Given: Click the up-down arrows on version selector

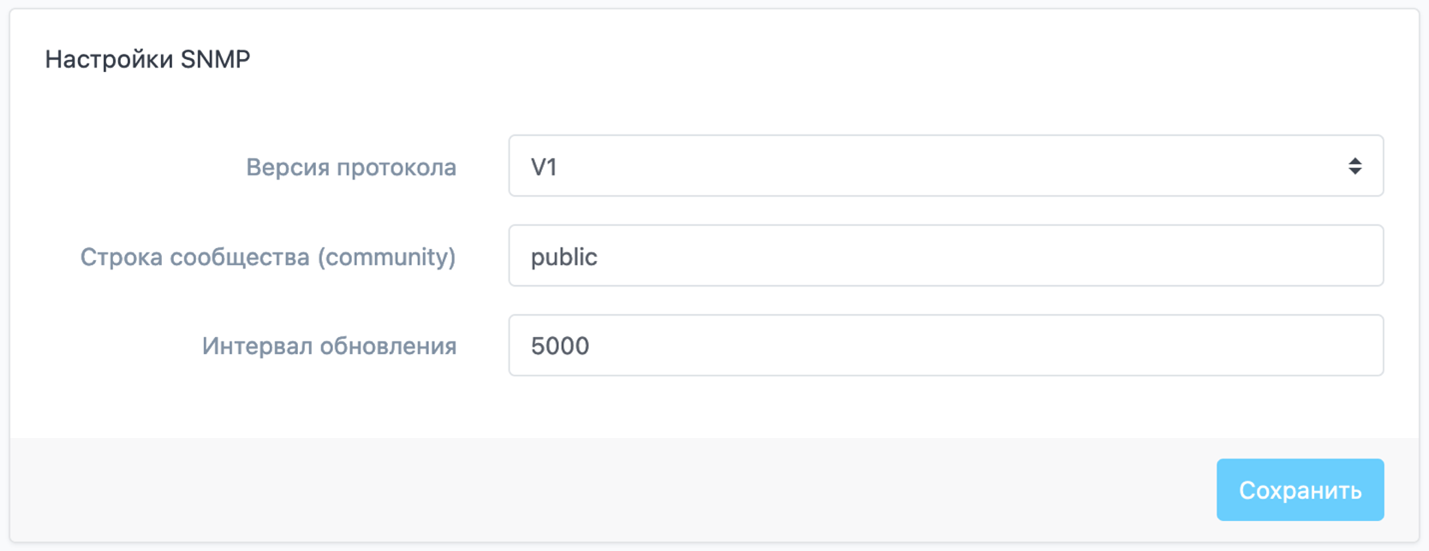Looking at the screenshot, I should pyautogui.click(x=1354, y=166).
